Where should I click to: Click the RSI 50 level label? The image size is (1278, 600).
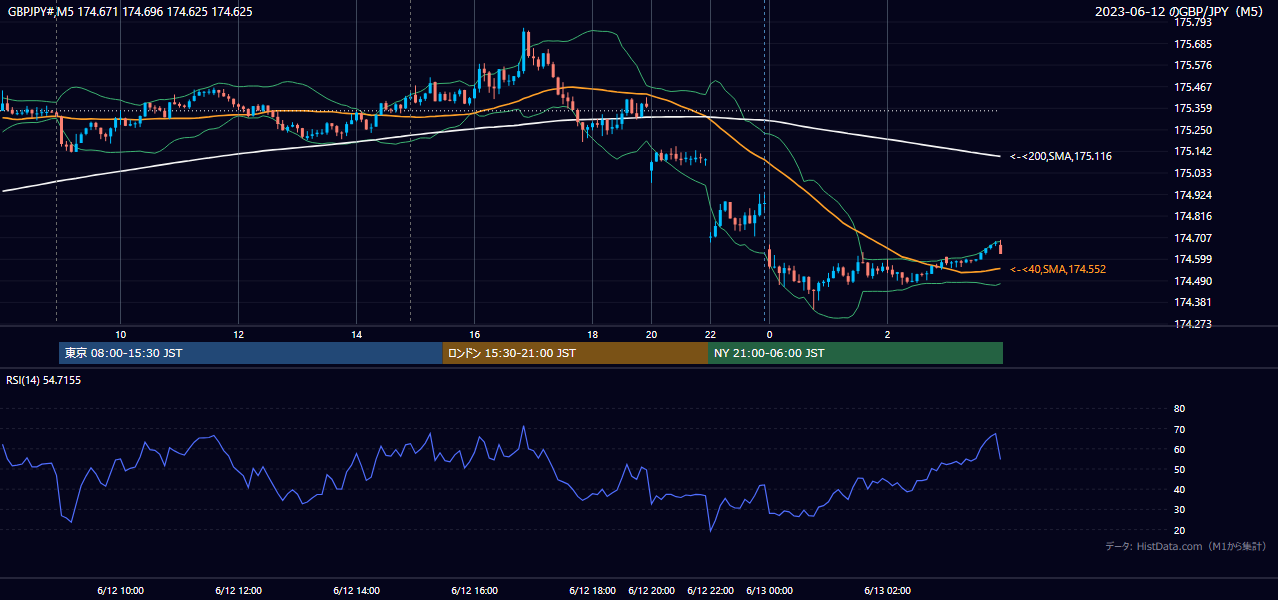(x=1179, y=469)
